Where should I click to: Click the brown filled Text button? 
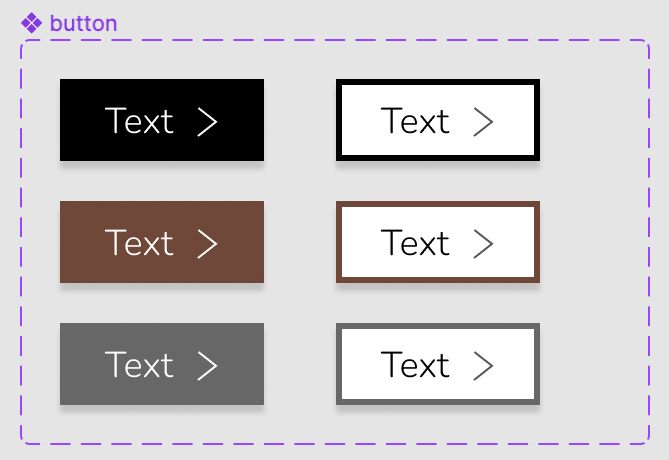[162, 242]
